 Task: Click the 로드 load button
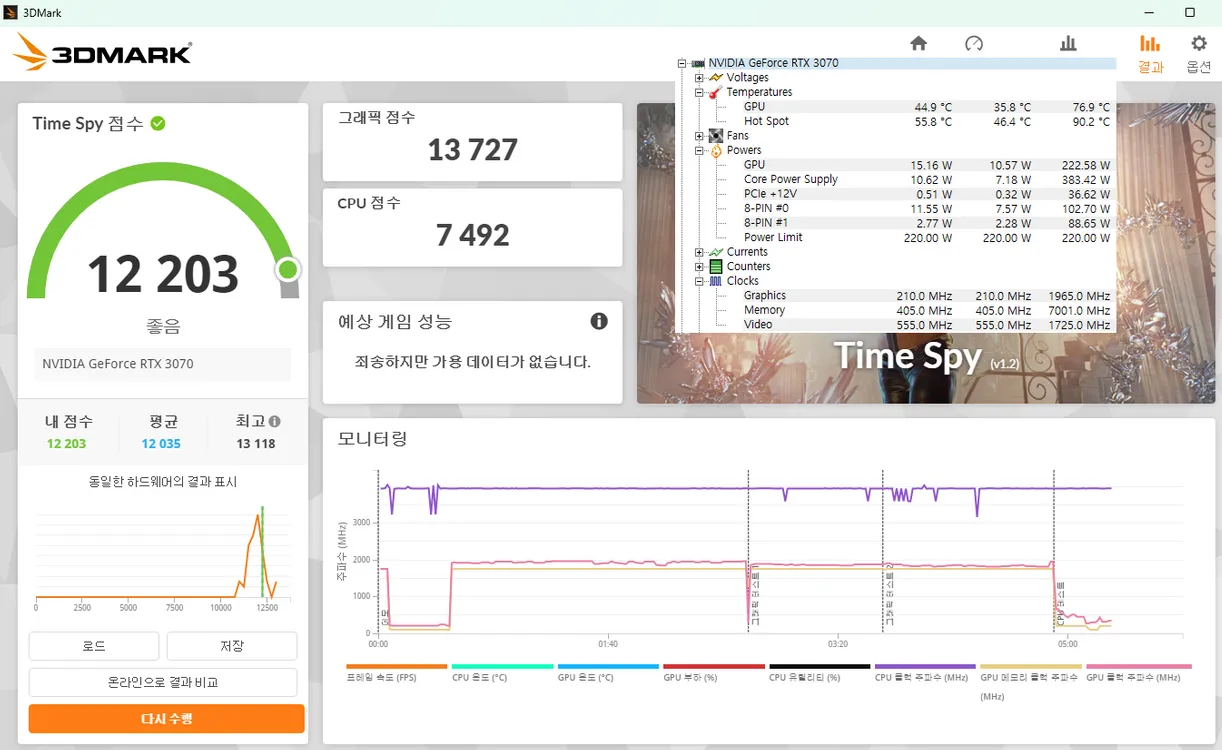coord(94,646)
